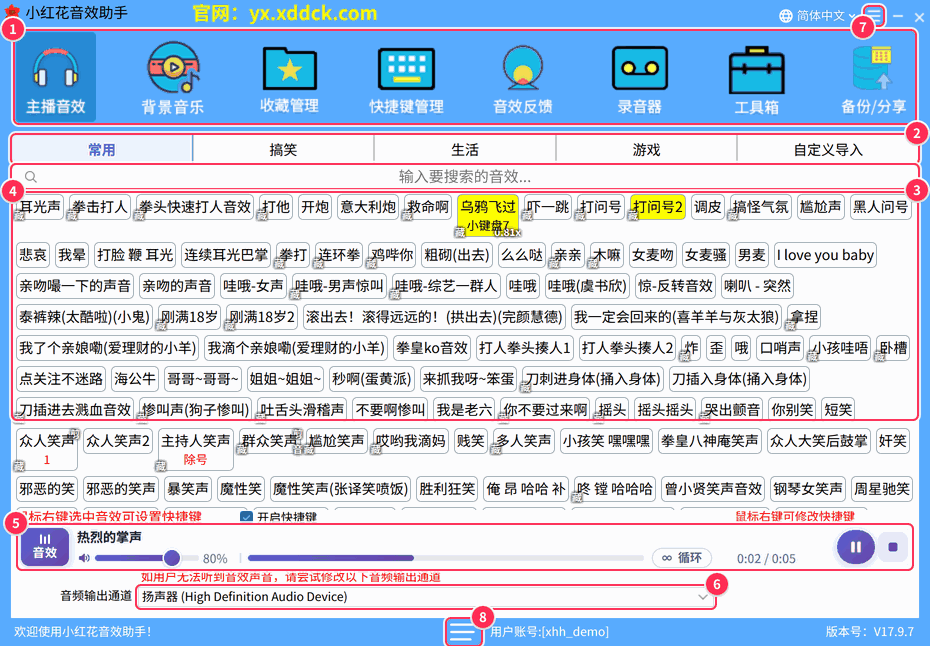Image resolution: width=930 pixels, height=646 pixels.
Task: Play the 秒啊(蛋黄派) sound effect
Action: tap(371, 378)
